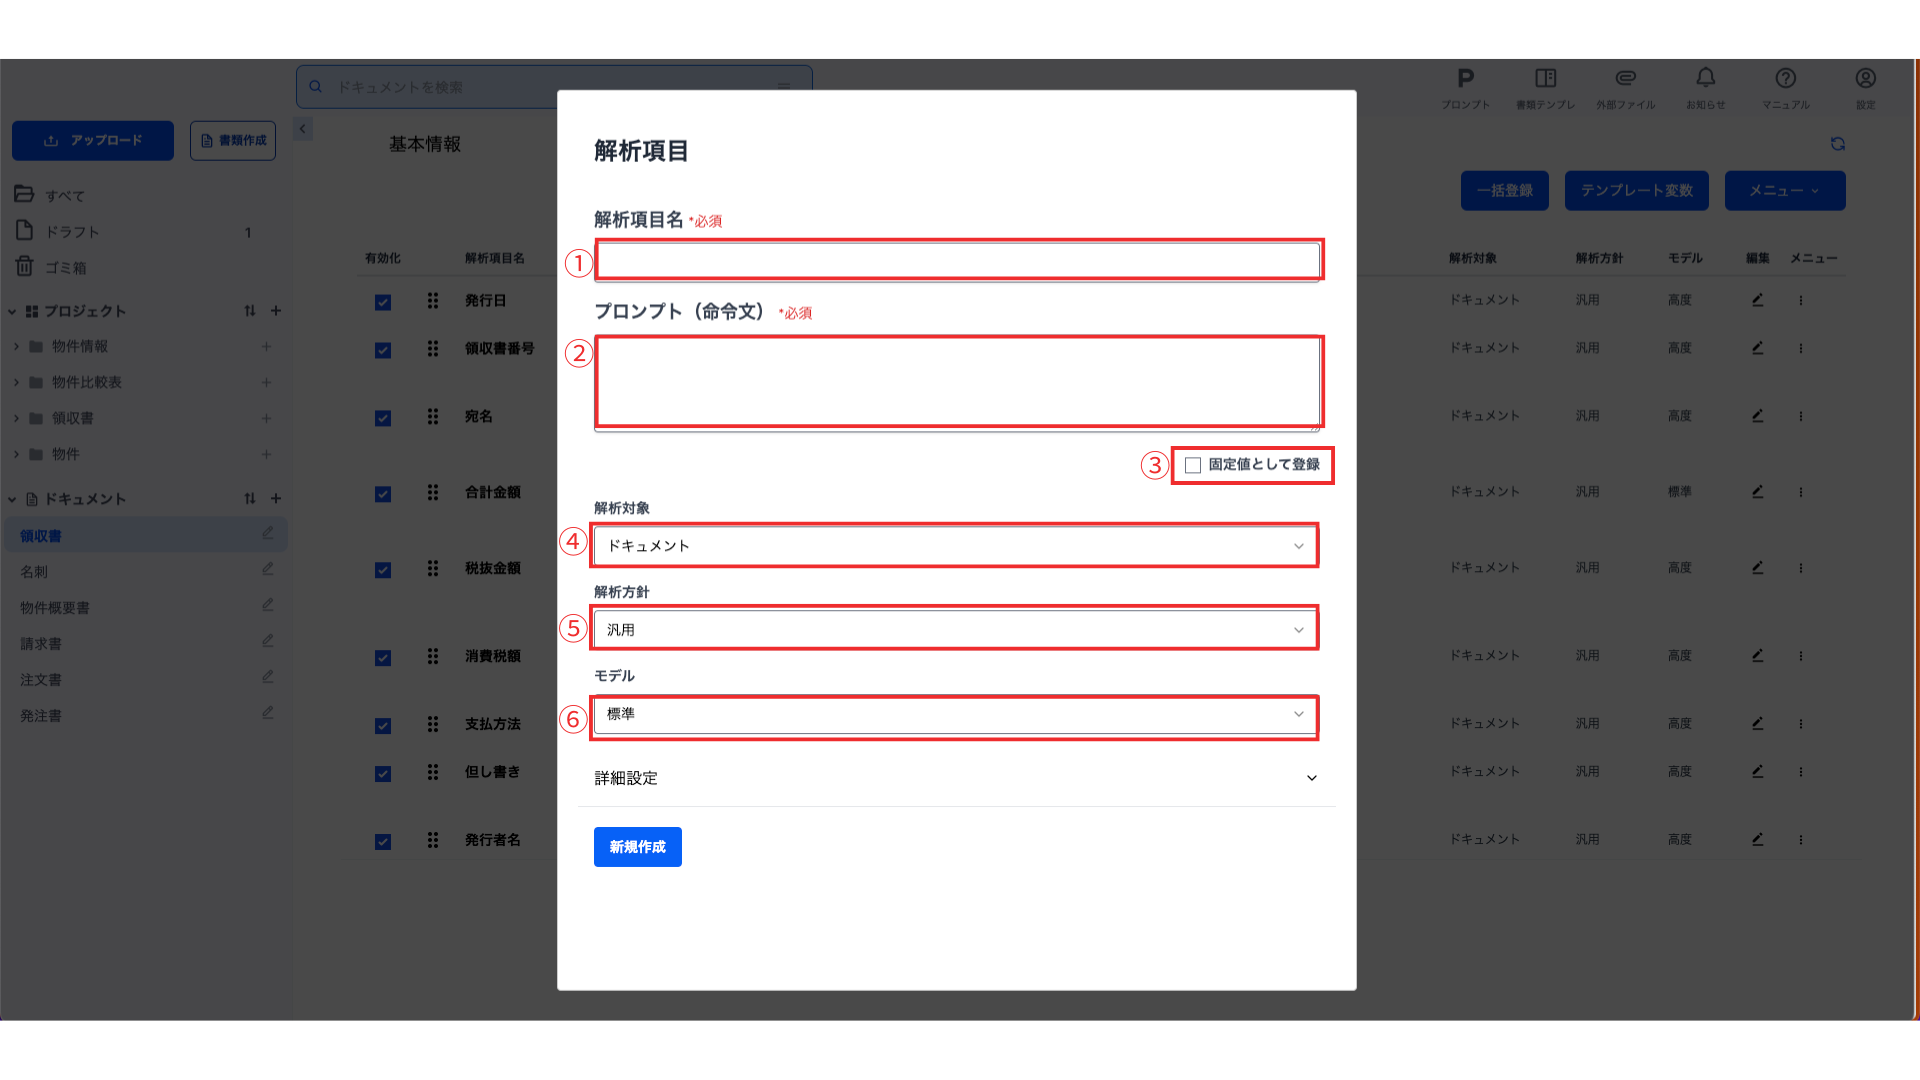Open the モデル 標準 dropdown
Image resolution: width=1920 pixels, height=1080 pixels.
point(954,714)
